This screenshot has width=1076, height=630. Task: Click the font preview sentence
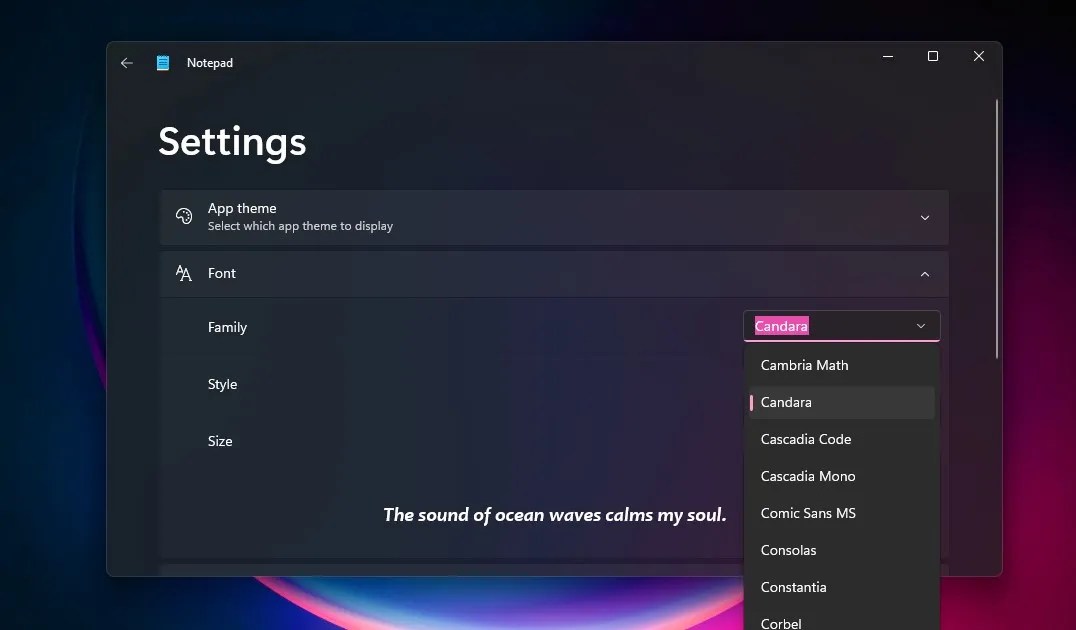pos(556,514)
